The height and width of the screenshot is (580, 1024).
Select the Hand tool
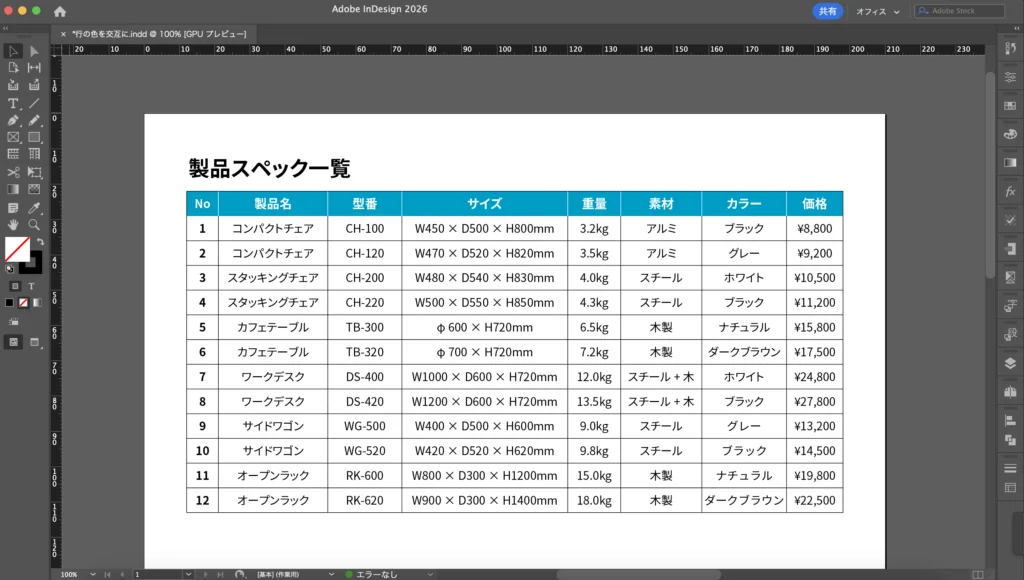(x=13, y=224)
